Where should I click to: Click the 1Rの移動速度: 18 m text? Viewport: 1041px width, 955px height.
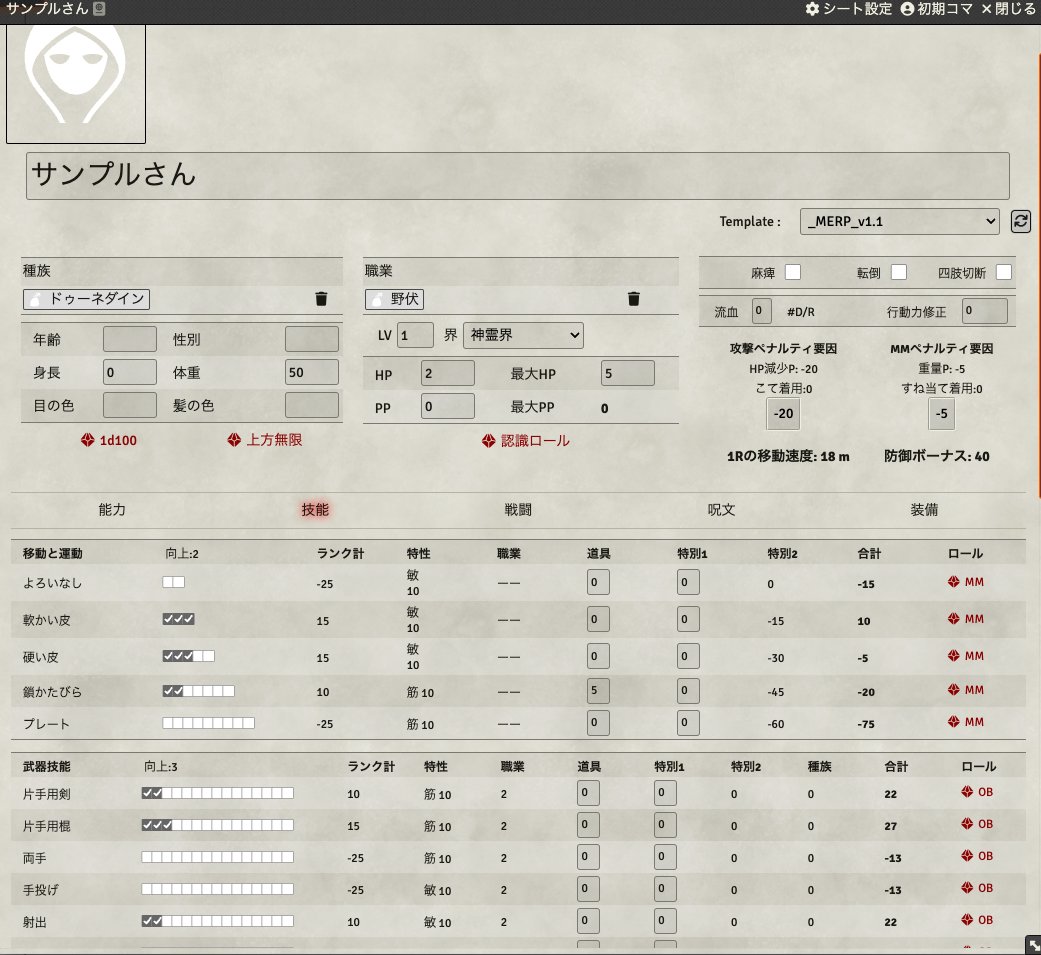pos(788,456)
